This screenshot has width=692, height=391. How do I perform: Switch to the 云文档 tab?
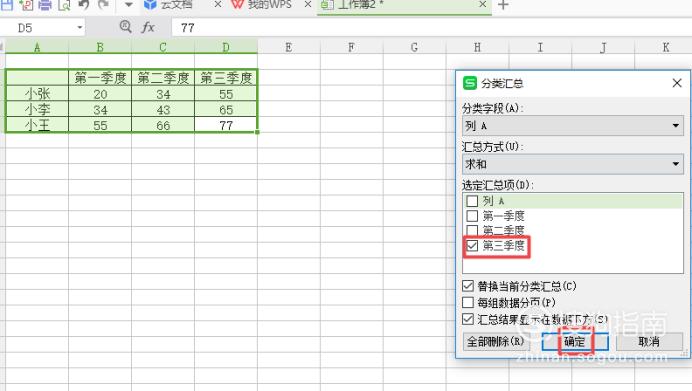pos(176,5)
